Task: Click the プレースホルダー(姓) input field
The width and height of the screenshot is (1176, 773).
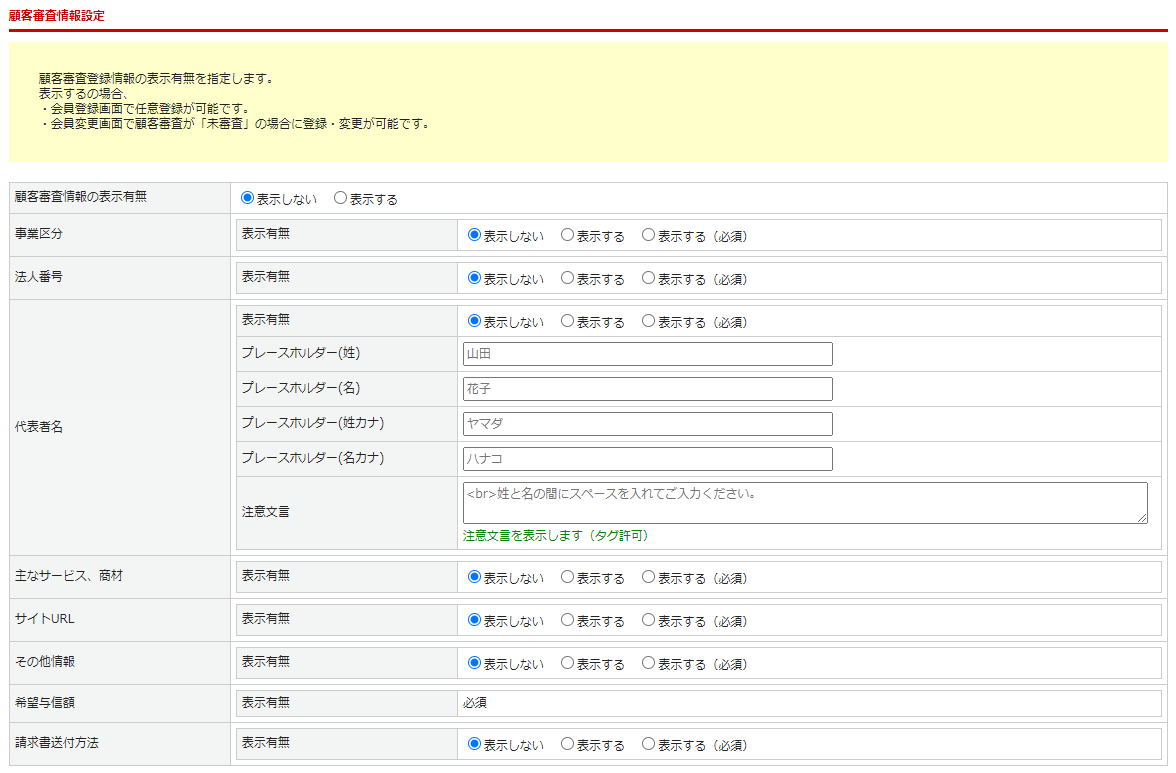Action: tap(647, 354)
